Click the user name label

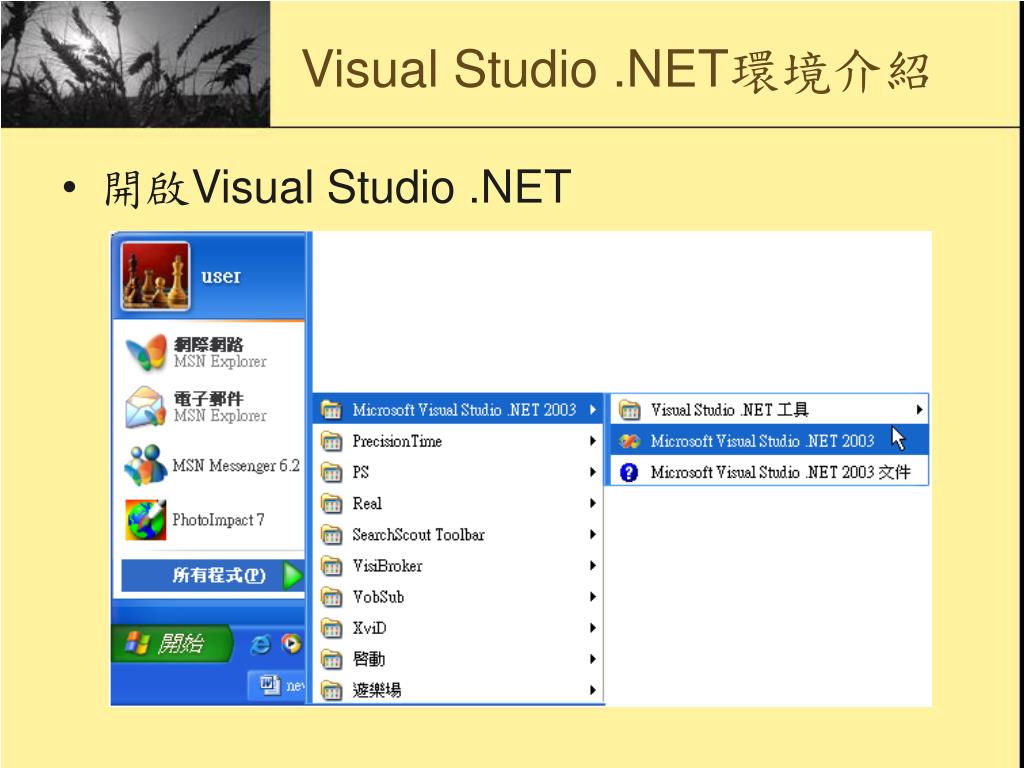click(221, 277)
